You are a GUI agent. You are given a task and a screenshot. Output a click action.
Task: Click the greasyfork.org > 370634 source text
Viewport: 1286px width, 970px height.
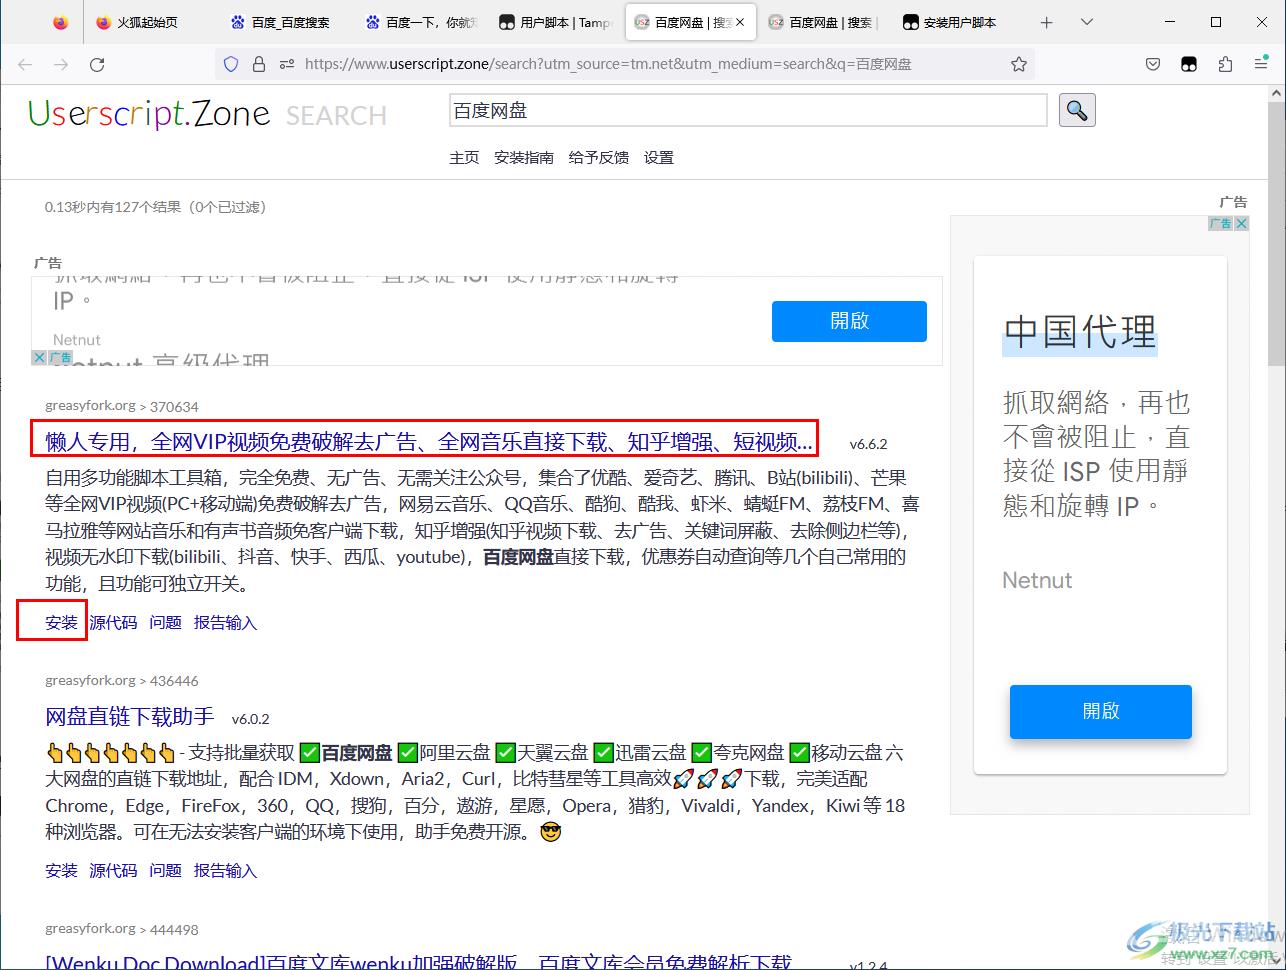click(122, 406)
